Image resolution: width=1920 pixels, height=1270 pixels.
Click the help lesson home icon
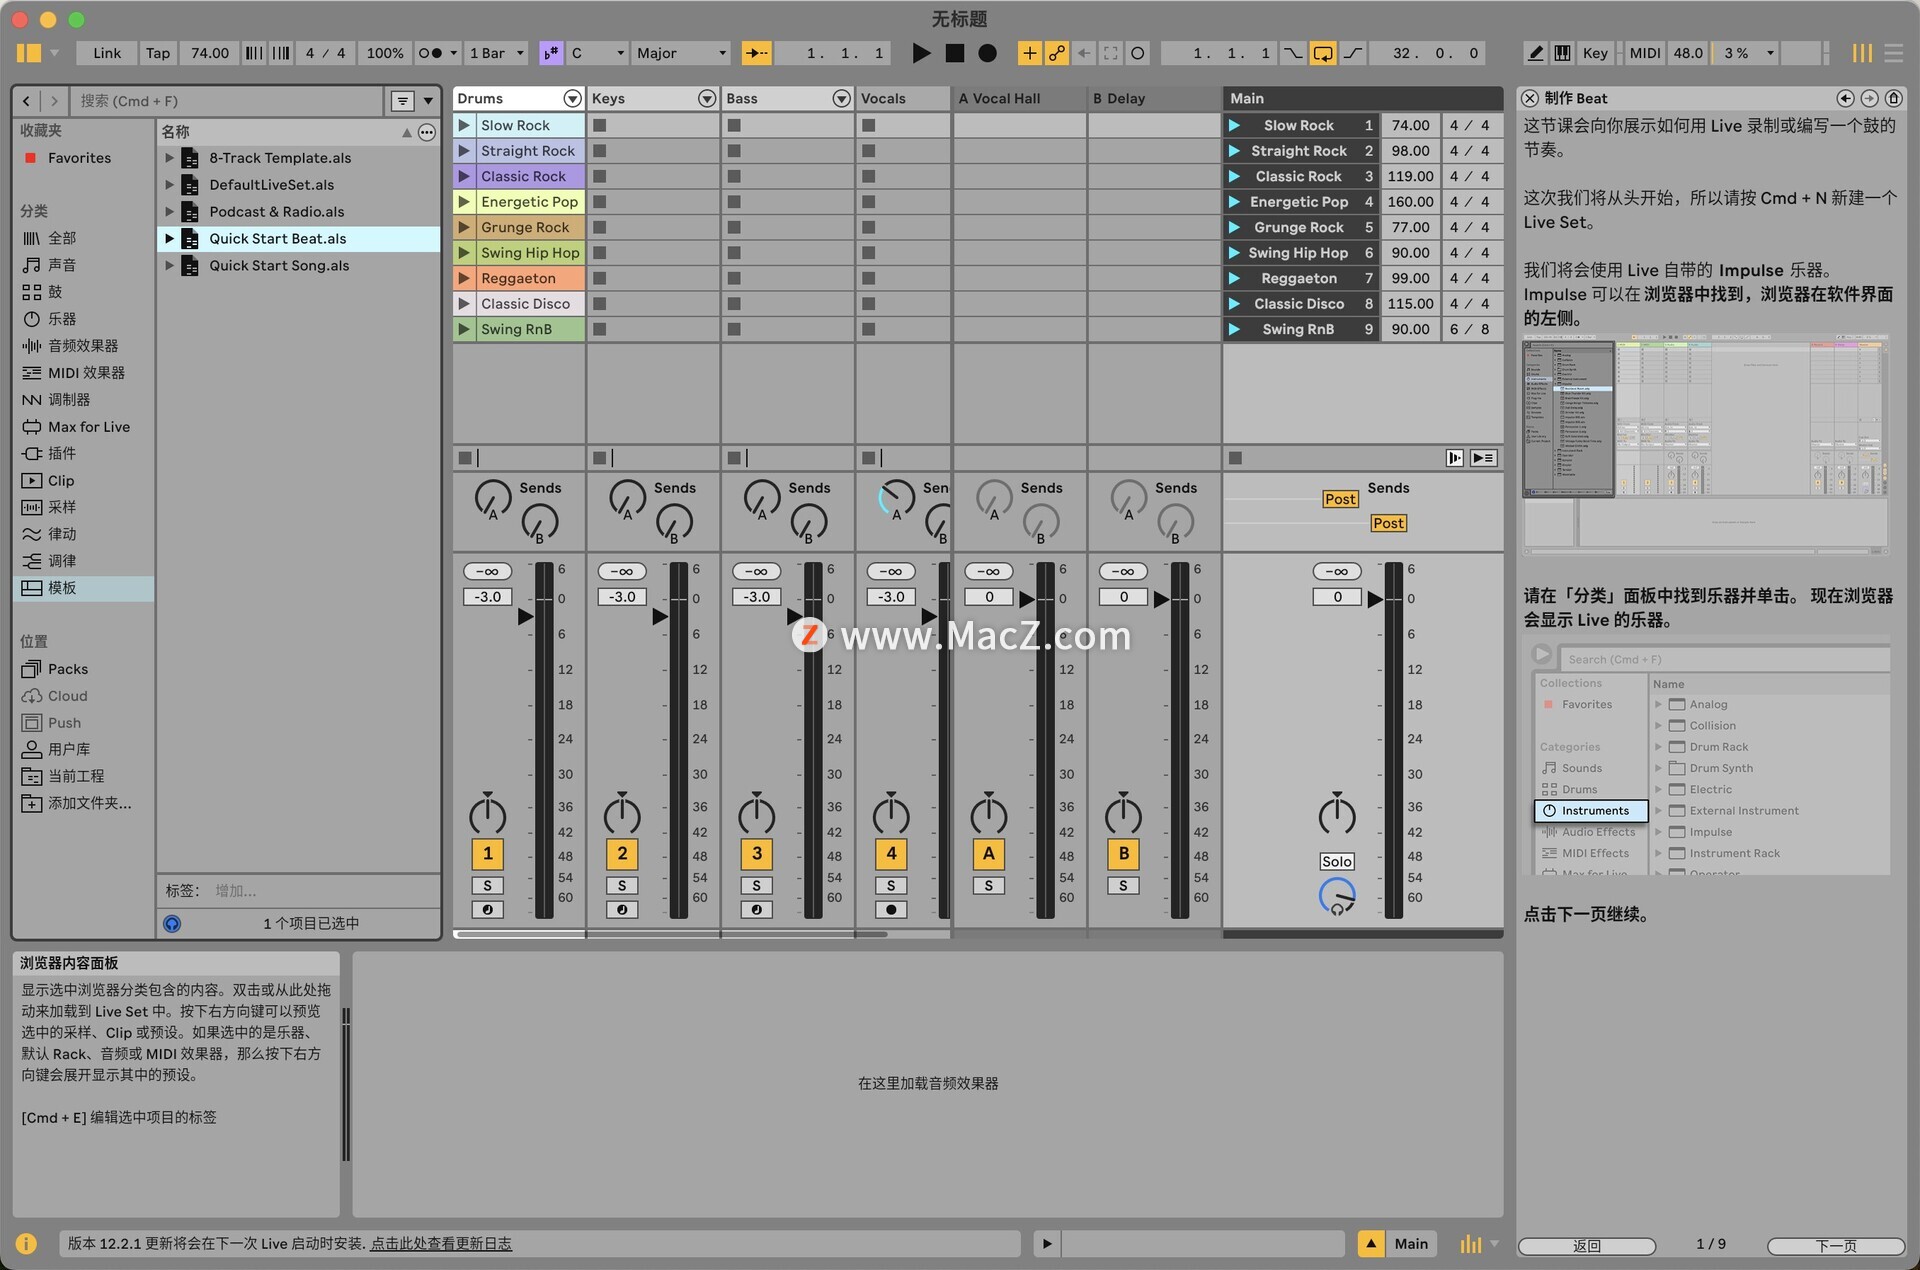(x=1893, y=98)
